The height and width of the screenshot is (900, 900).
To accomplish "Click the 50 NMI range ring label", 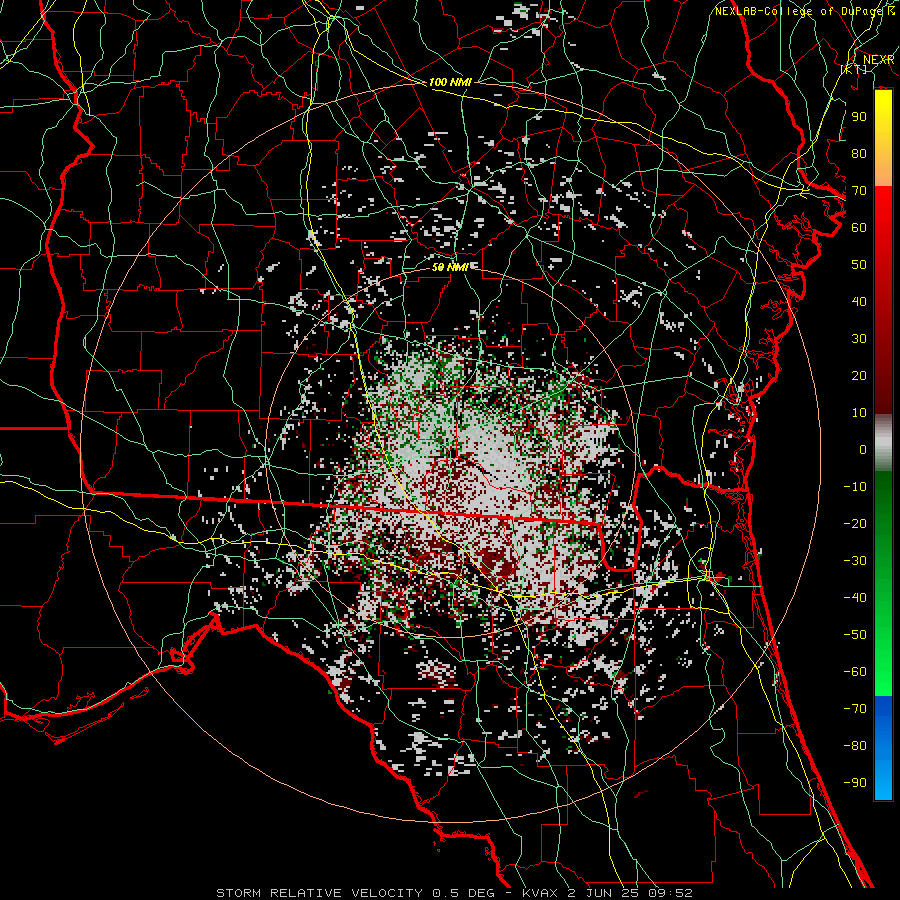I will (x=450, y=267).
